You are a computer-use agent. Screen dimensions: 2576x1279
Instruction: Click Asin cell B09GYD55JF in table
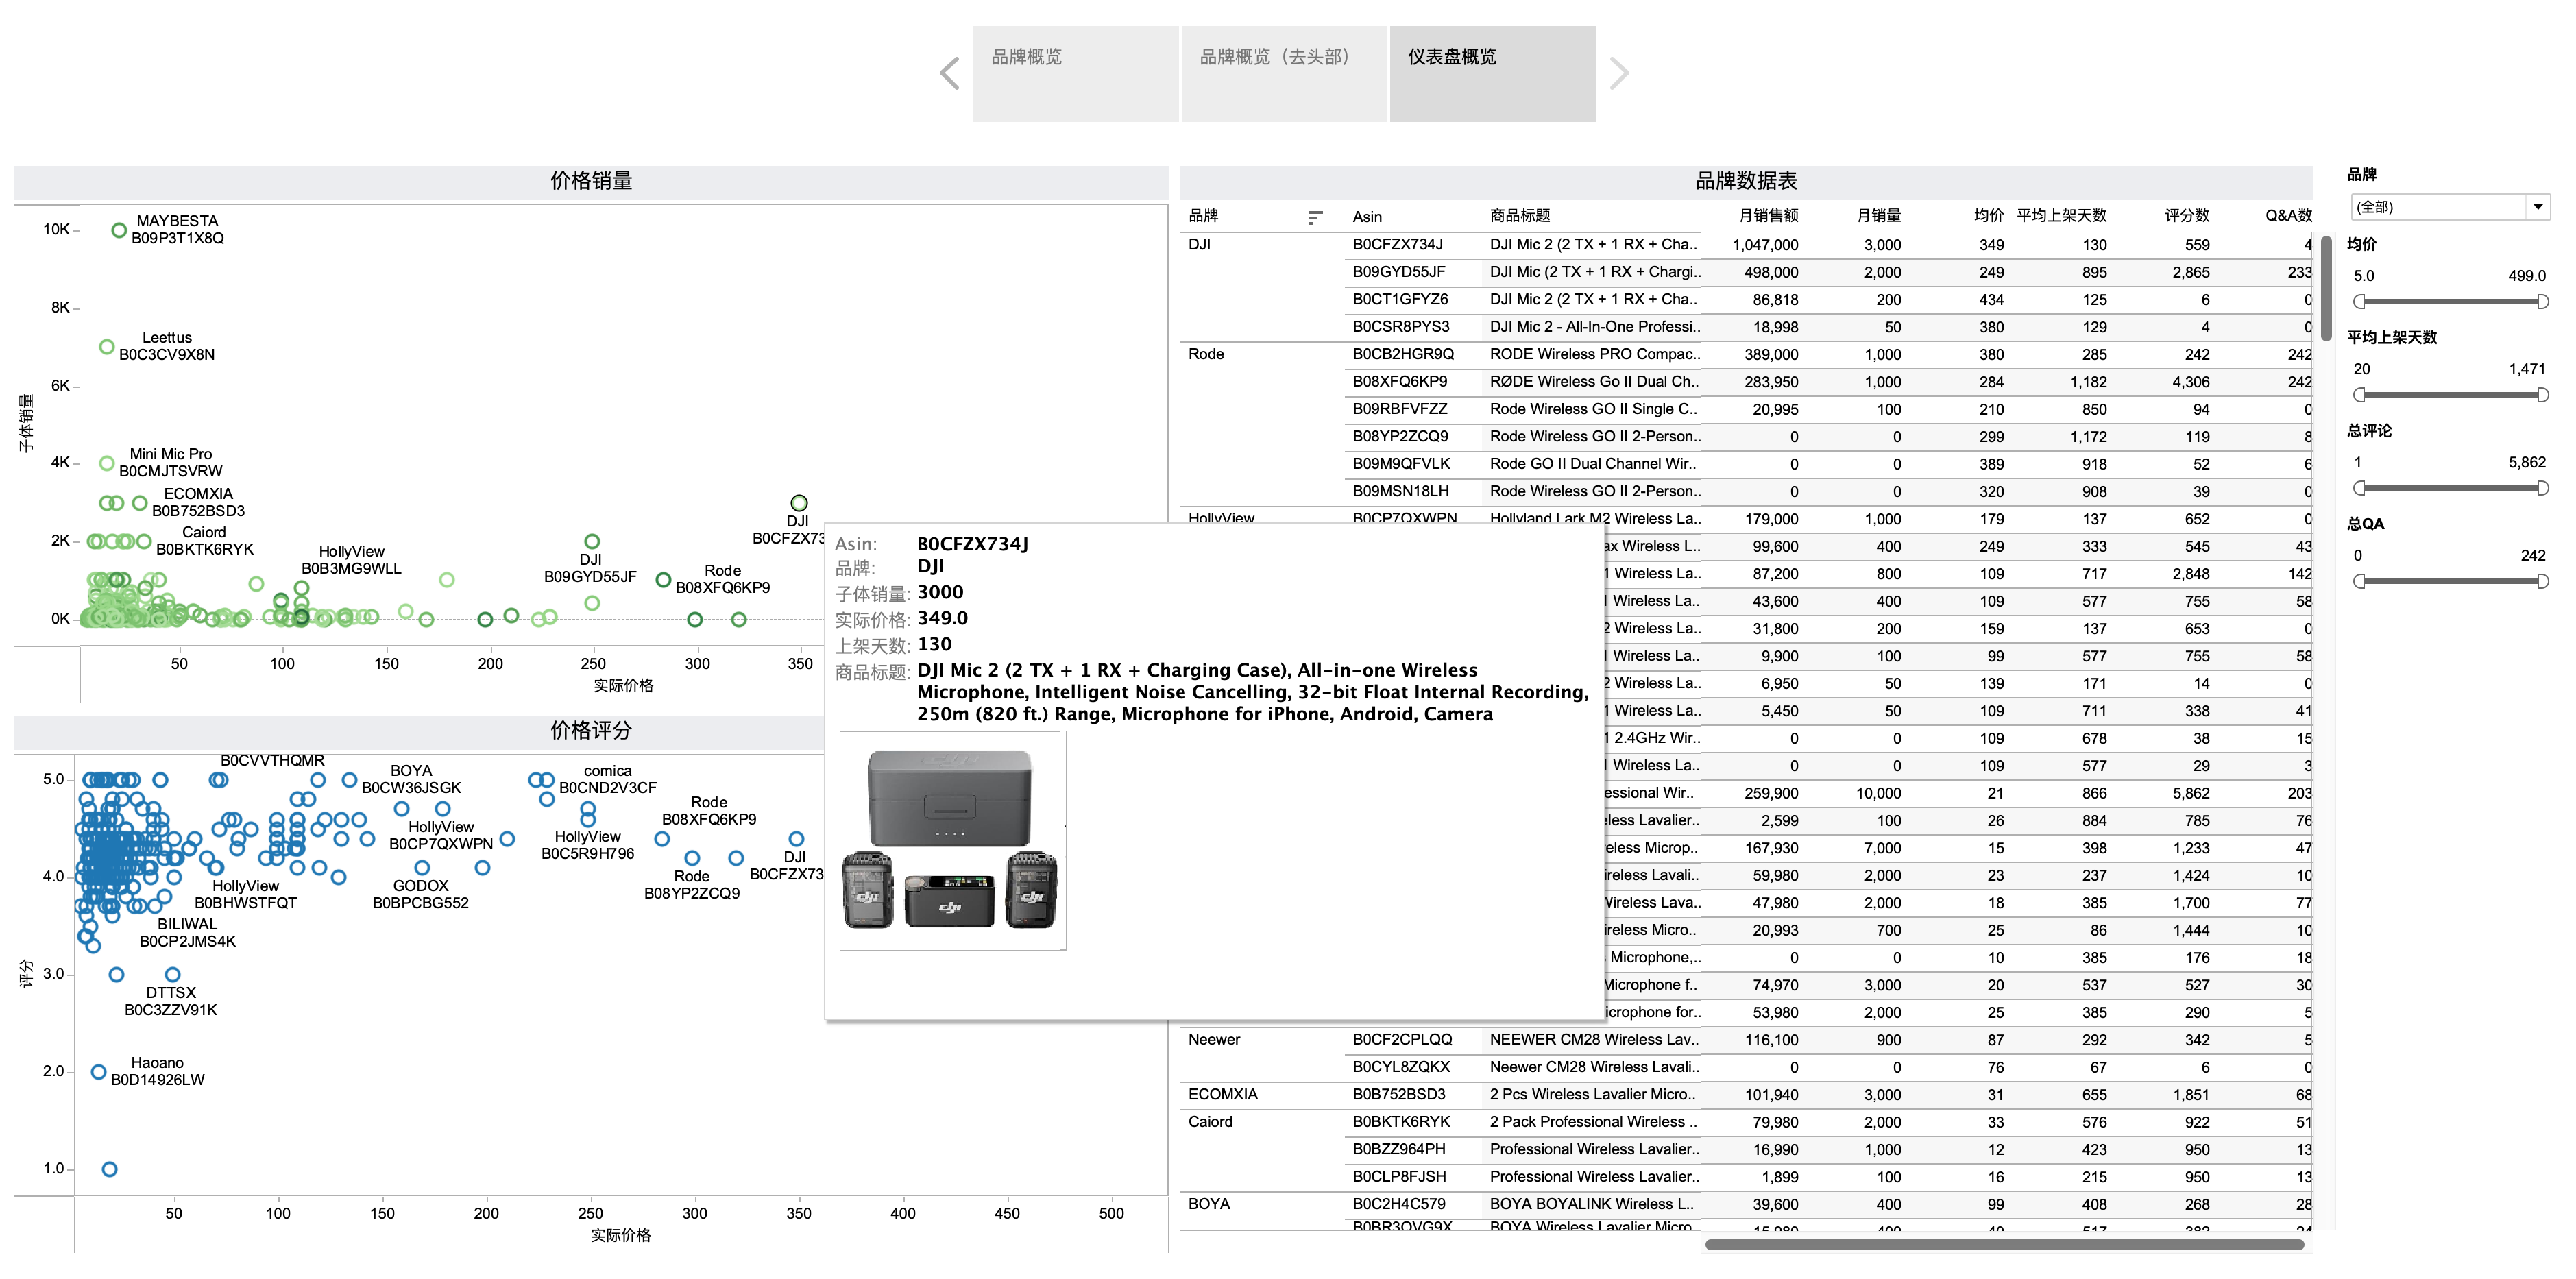pos(1398,272)
